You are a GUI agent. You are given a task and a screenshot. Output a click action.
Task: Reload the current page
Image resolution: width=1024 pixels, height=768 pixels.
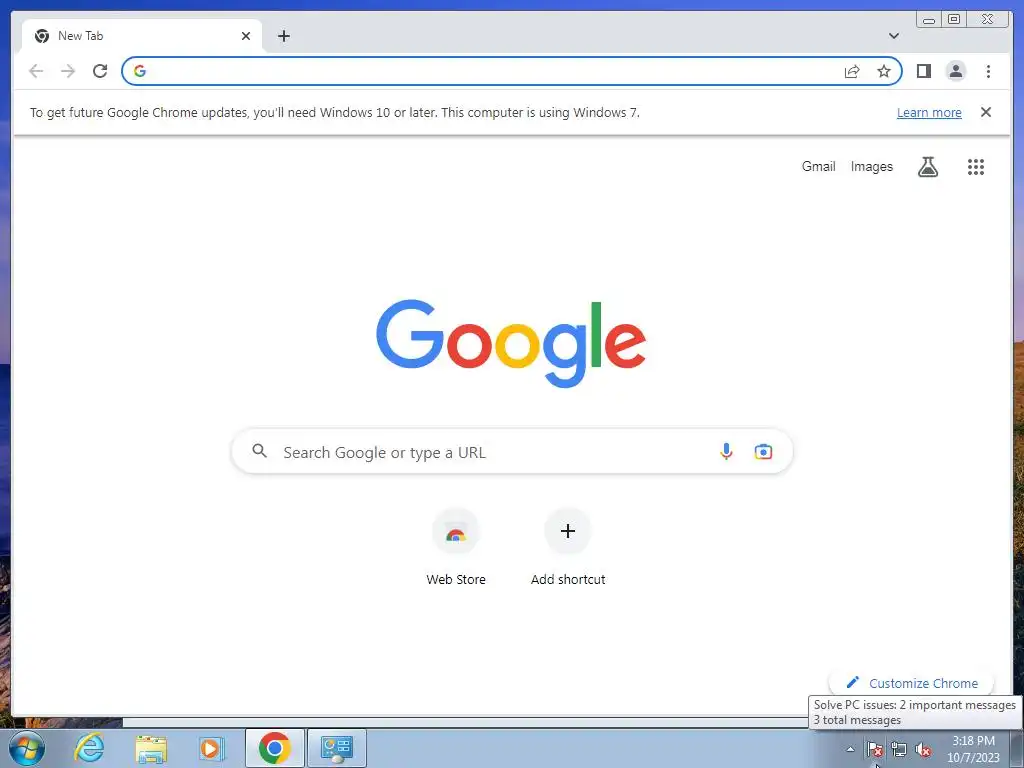coord(100,71)
